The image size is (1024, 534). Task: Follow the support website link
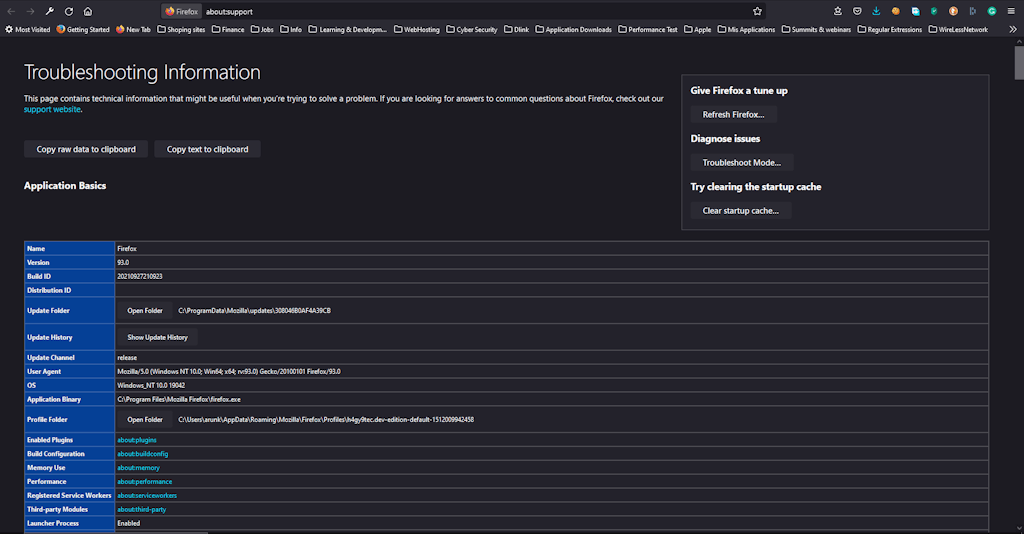point(52,110)
